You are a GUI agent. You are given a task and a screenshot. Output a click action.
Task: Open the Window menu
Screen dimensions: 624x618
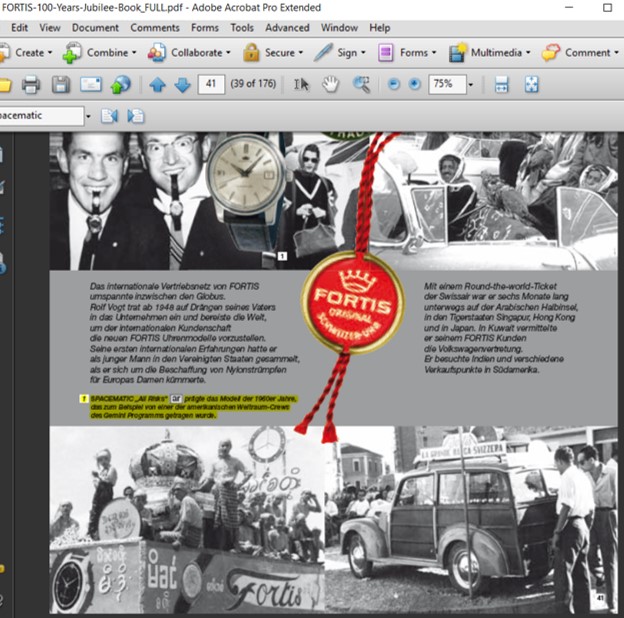(339, 28)
